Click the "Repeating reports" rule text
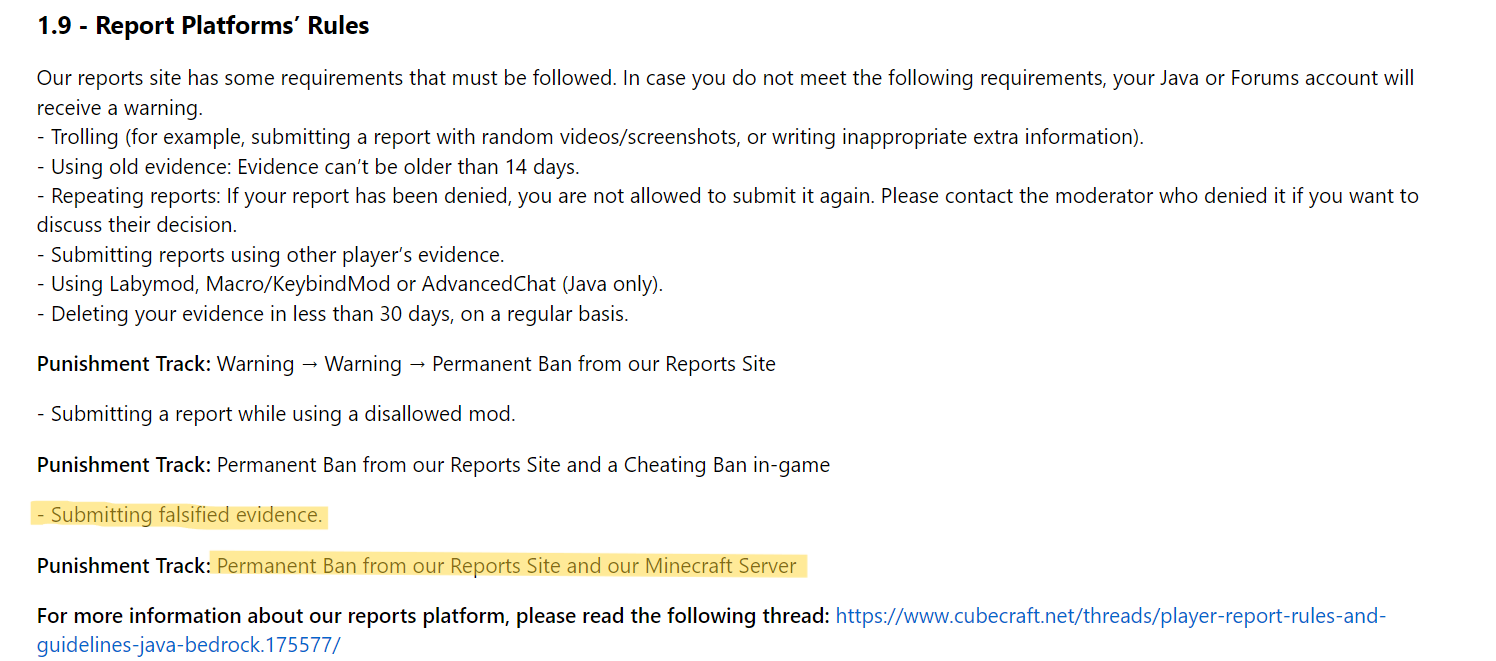Image resolution: width=1496 pixels, height=661 pixels. tap(728, 196)
